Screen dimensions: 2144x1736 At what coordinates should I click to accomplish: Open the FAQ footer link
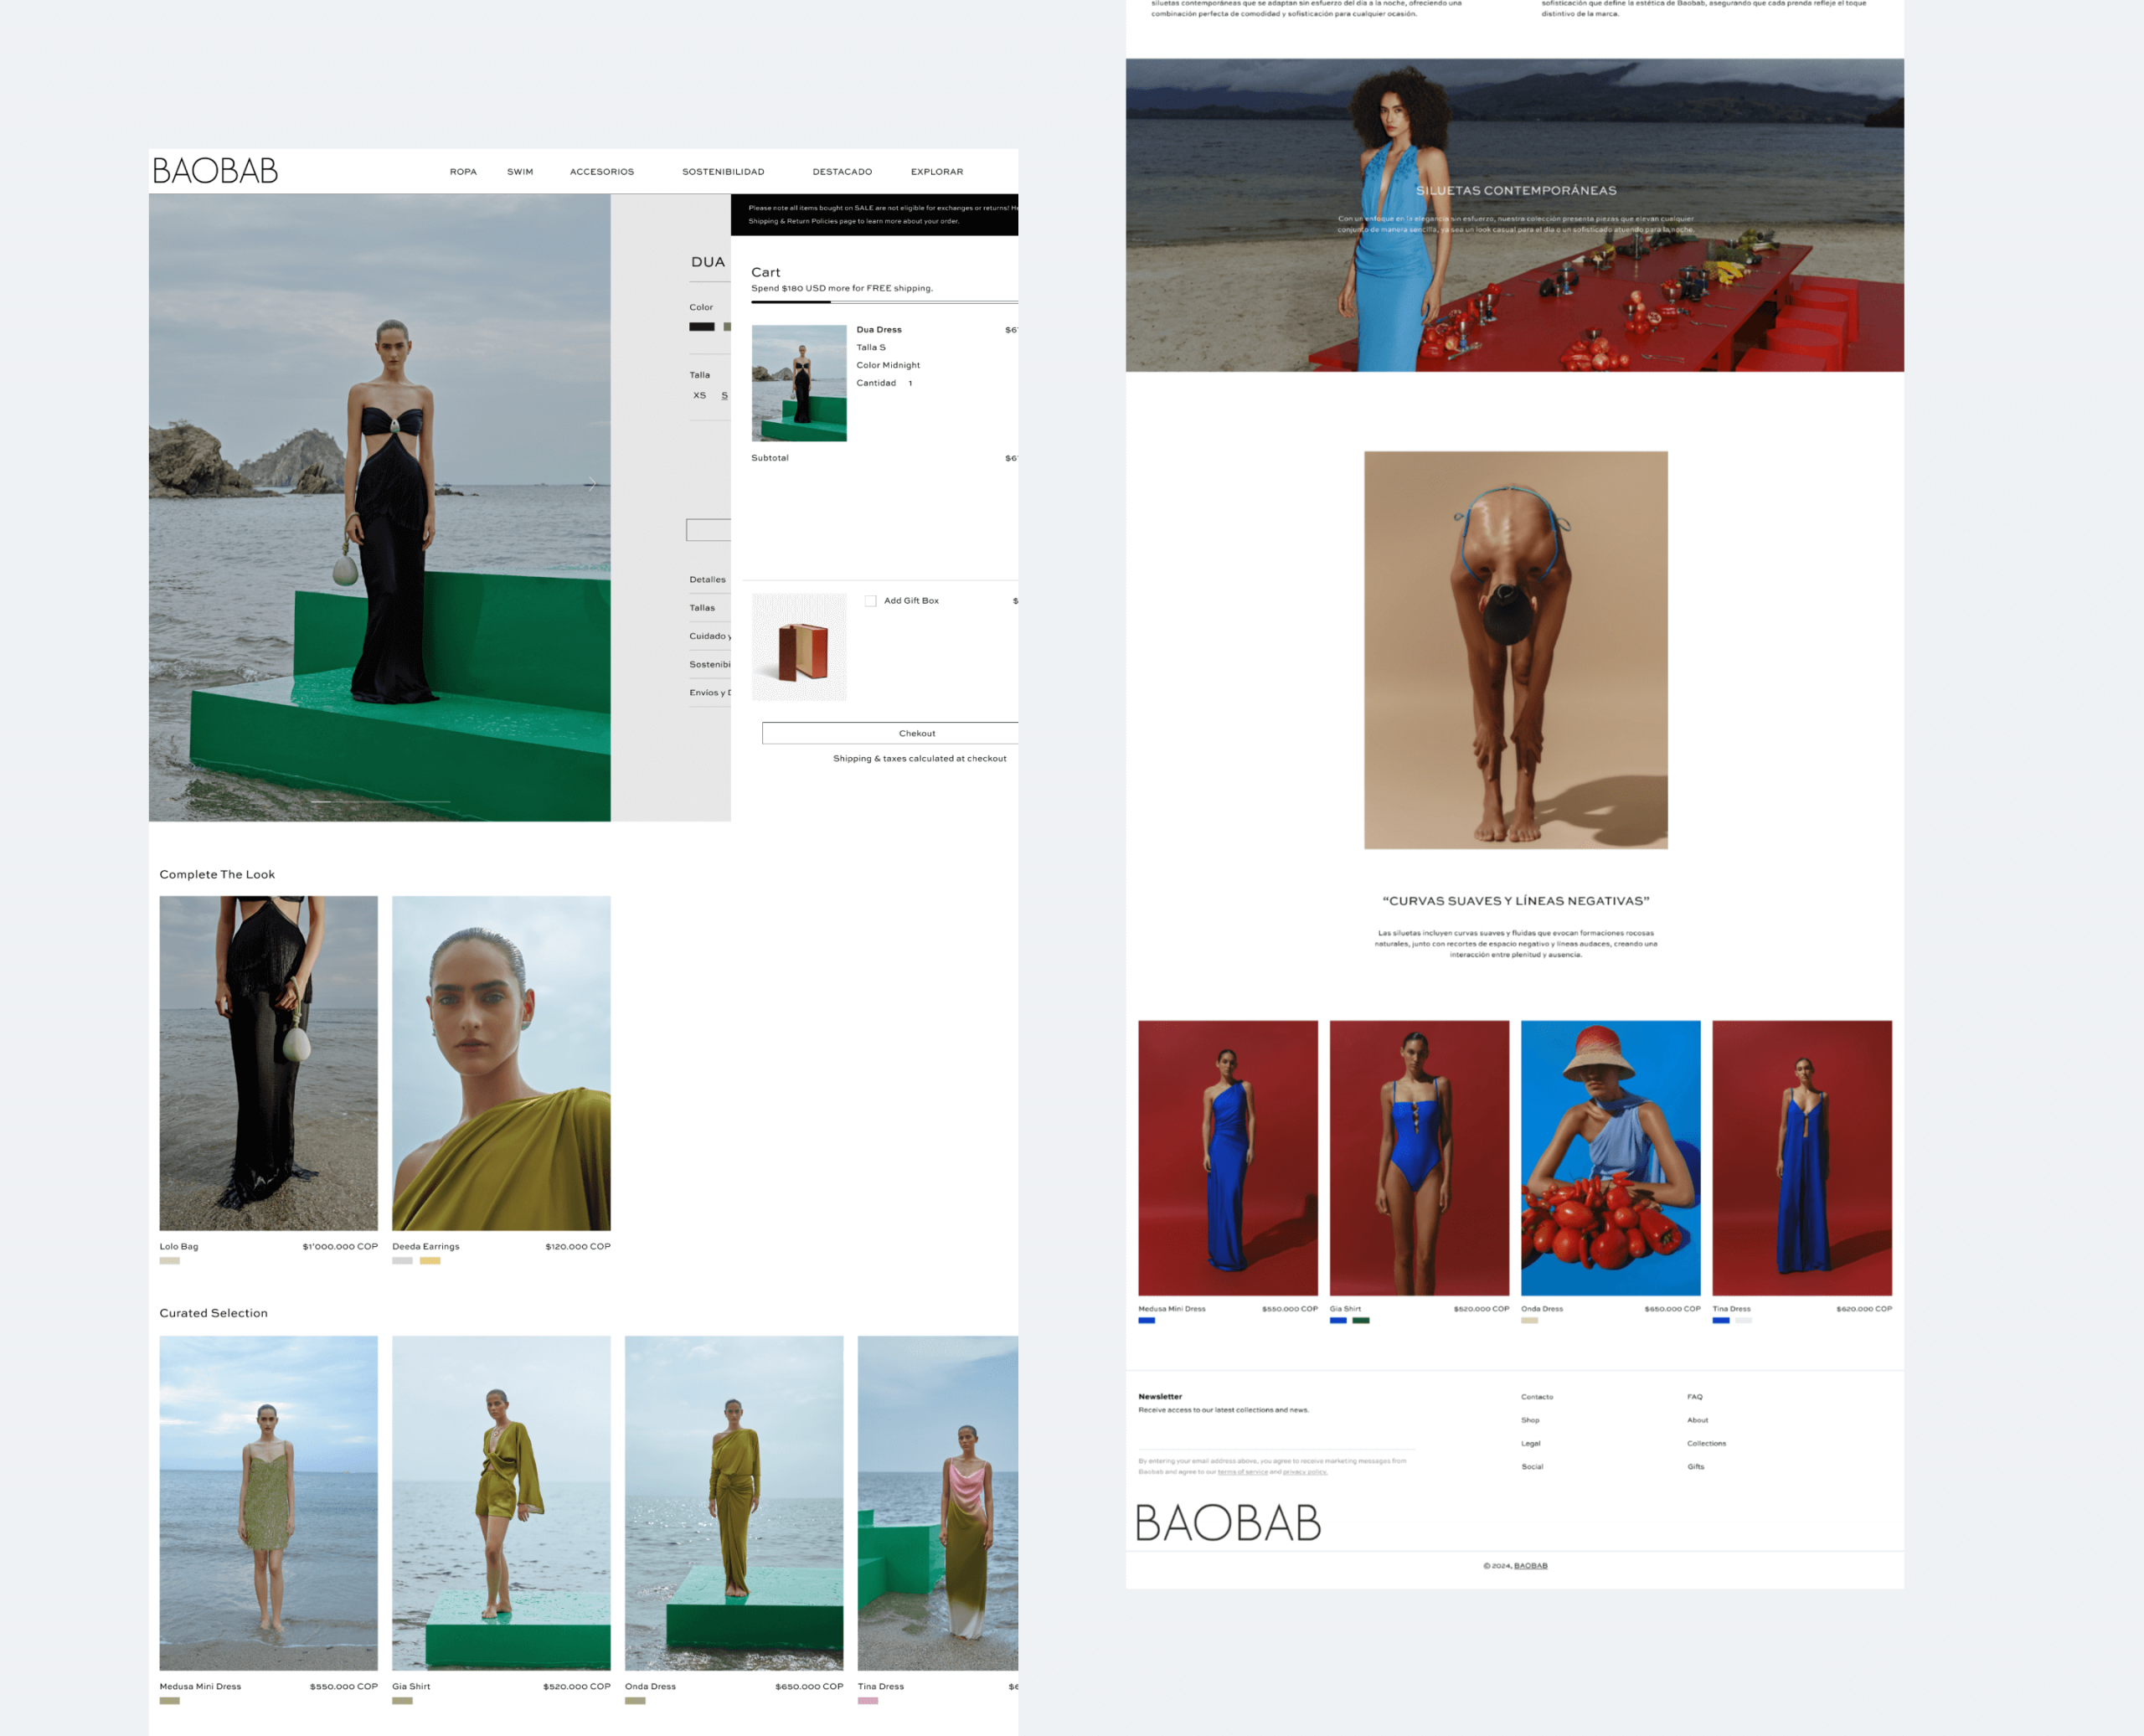click(1694, 1397)
